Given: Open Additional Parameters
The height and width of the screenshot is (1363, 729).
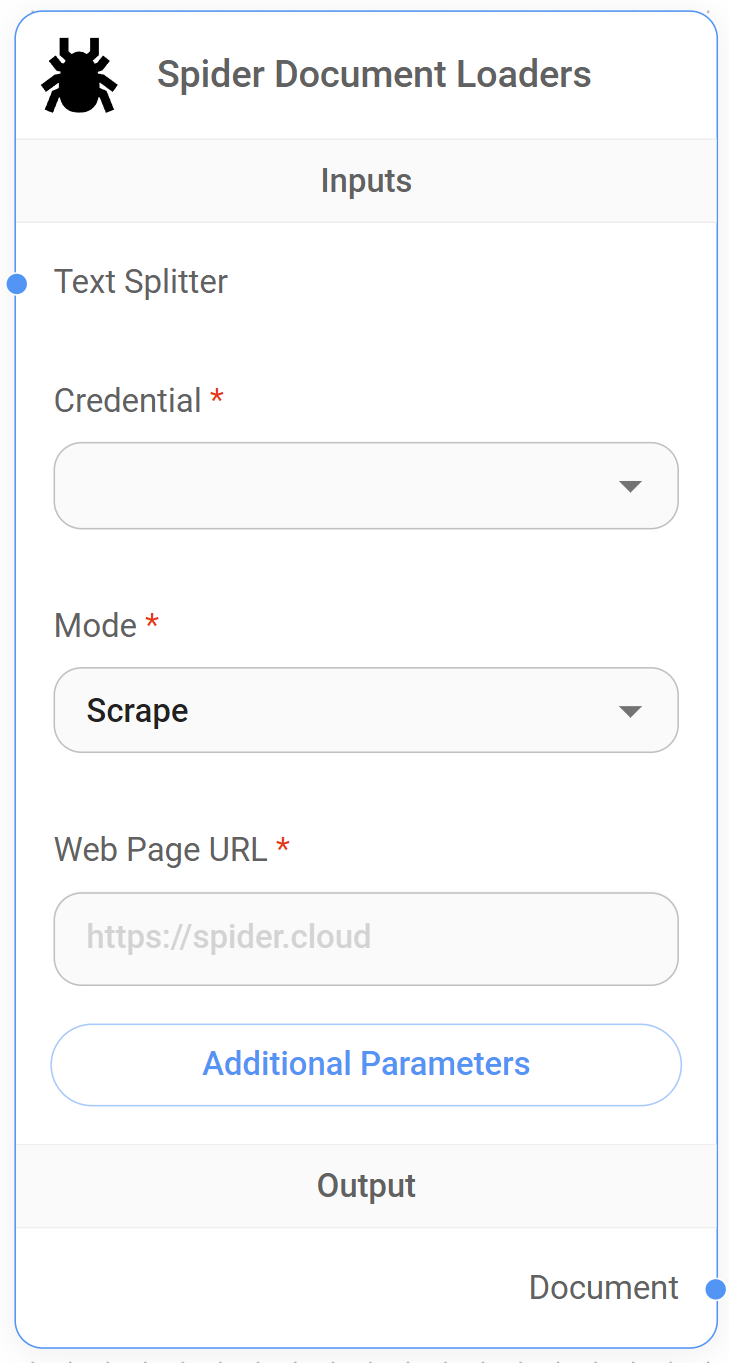Looking at the screenshot, I should tap(366, 1064).
